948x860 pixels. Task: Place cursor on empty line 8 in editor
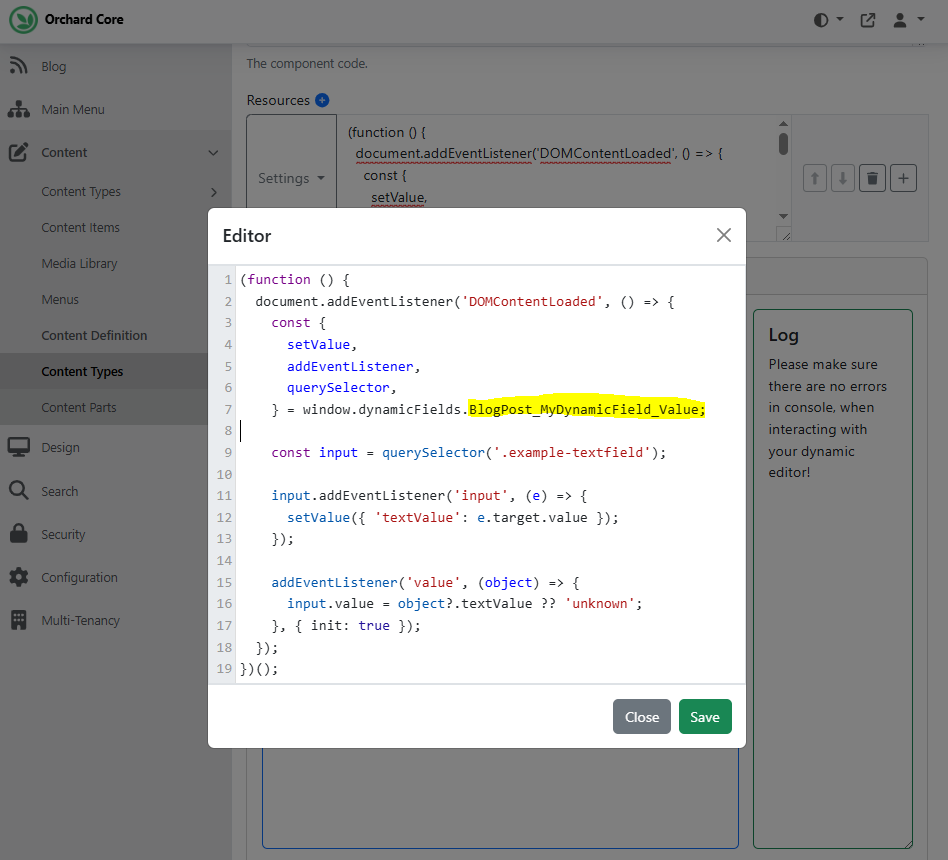490,431
